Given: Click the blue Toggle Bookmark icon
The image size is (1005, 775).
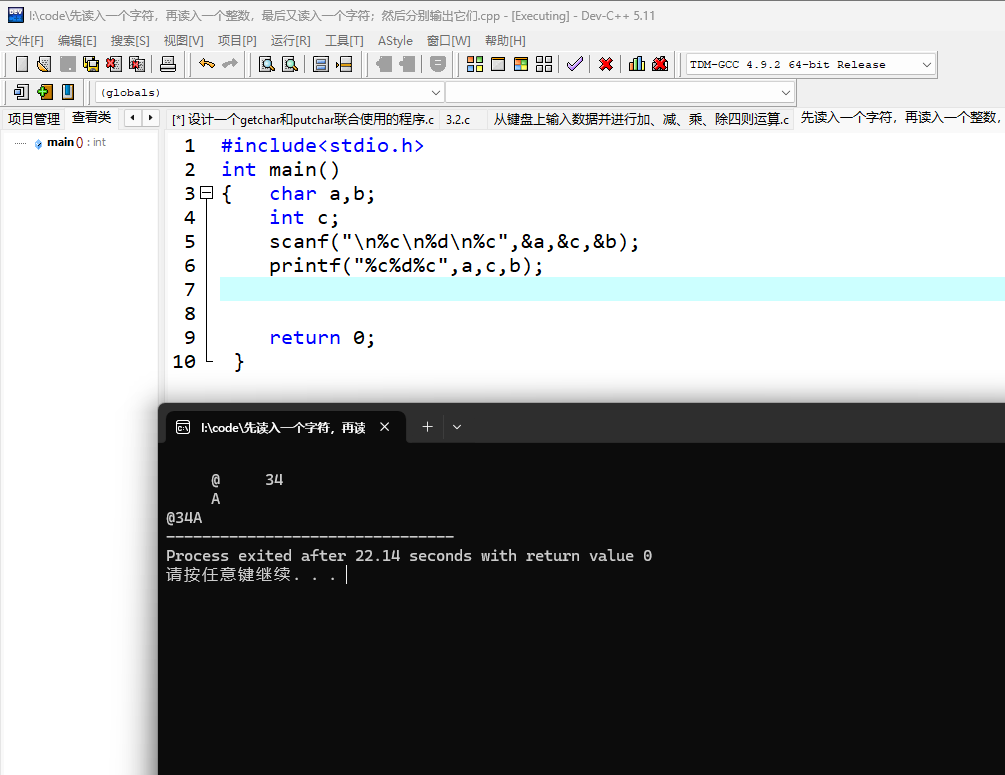Looking at the screenshot, I should [68, 92].
